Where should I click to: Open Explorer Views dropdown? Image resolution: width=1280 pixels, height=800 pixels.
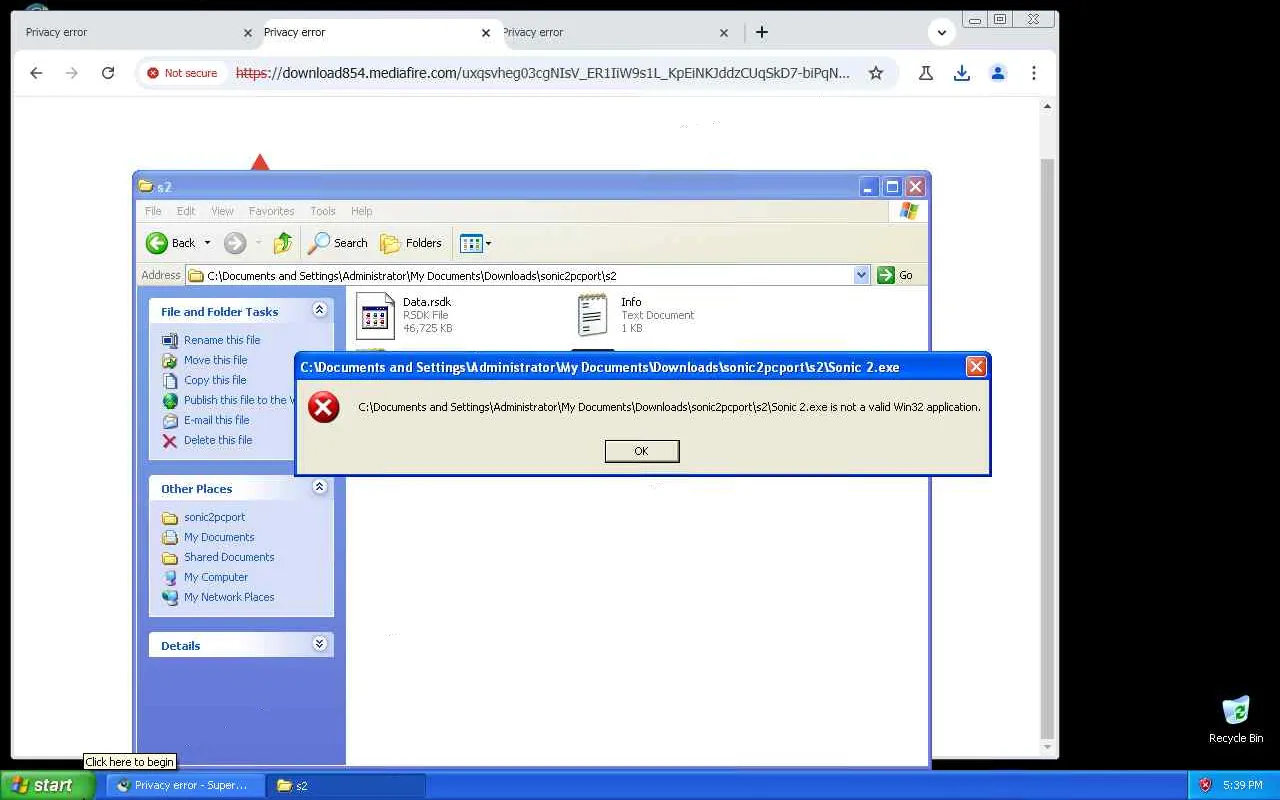[475, 243]
